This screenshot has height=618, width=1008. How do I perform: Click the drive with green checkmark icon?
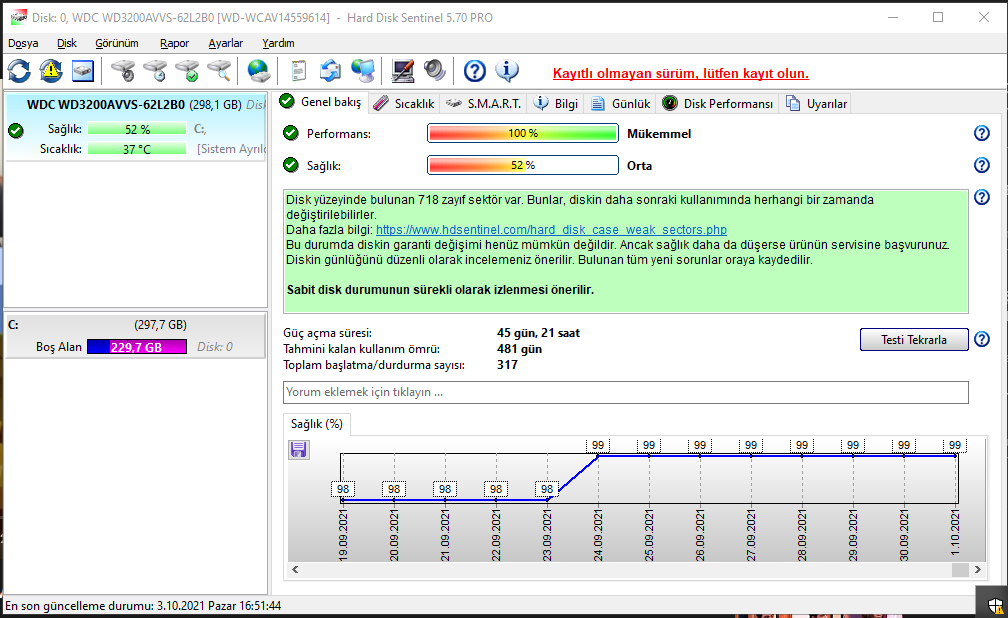click(x=187, y=71)
